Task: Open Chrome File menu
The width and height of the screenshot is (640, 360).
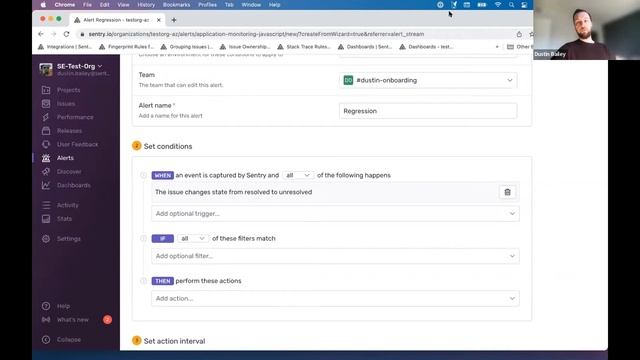Action: pos(87,5)
